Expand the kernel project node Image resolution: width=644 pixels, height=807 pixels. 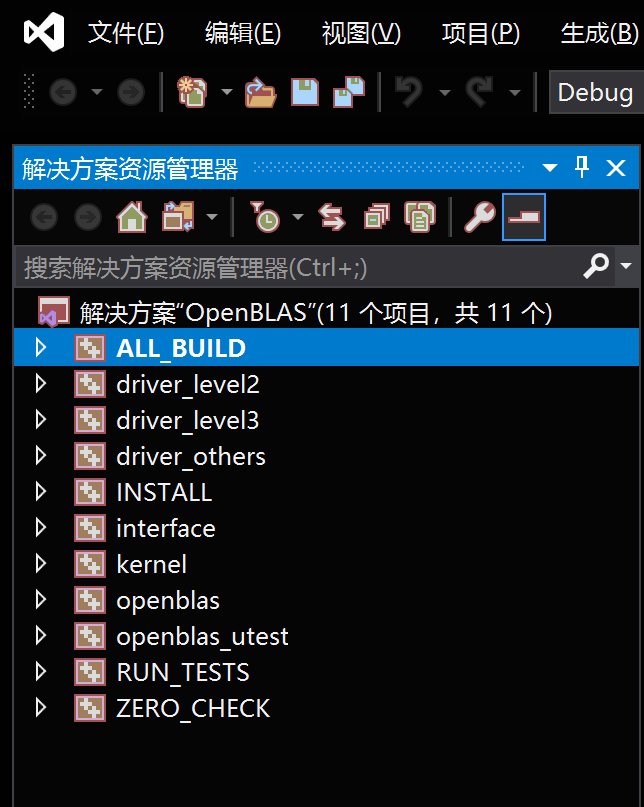click(41, 564)
